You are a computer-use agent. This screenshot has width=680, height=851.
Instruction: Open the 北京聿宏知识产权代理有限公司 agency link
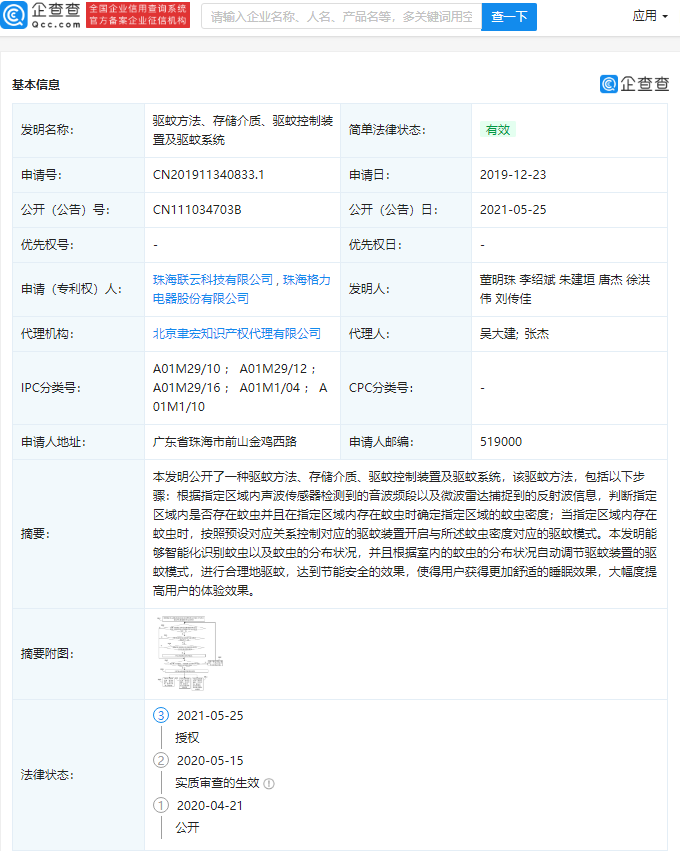[x=237, y=334]
